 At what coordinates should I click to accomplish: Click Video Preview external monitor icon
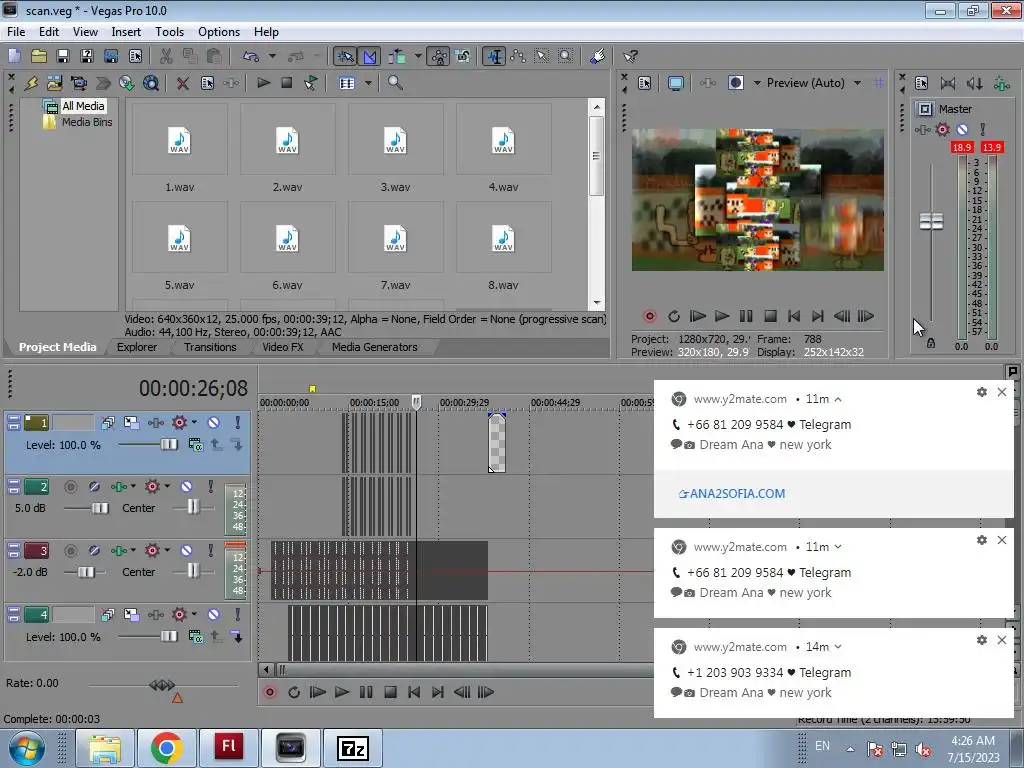coord(676,83)
